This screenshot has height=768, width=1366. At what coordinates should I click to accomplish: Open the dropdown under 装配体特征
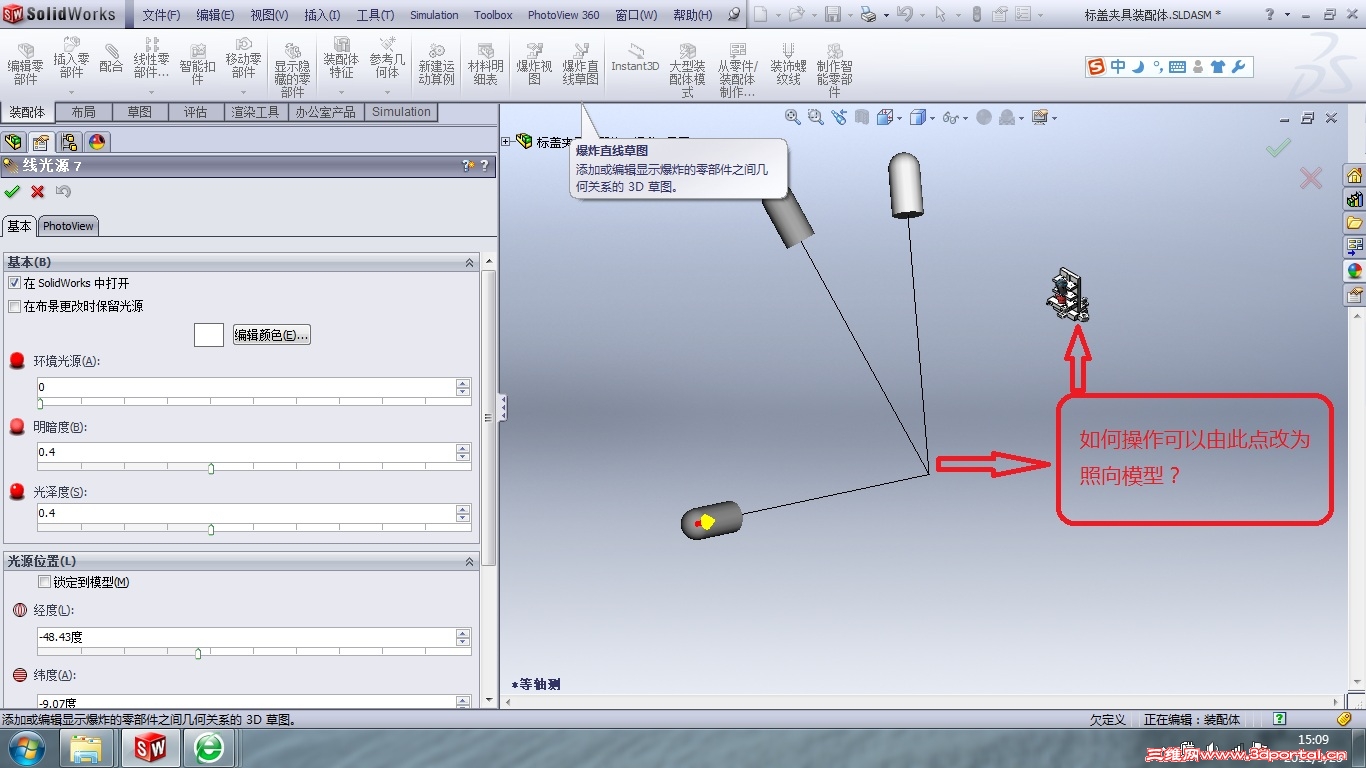(x=341, y=92)
